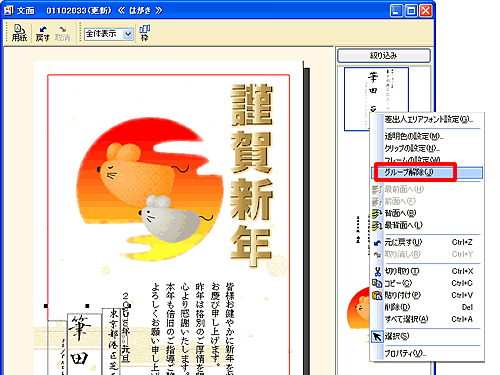Select the mouse illustration thumbnail in side panel

pyautogui.click(x=358, y=308)
